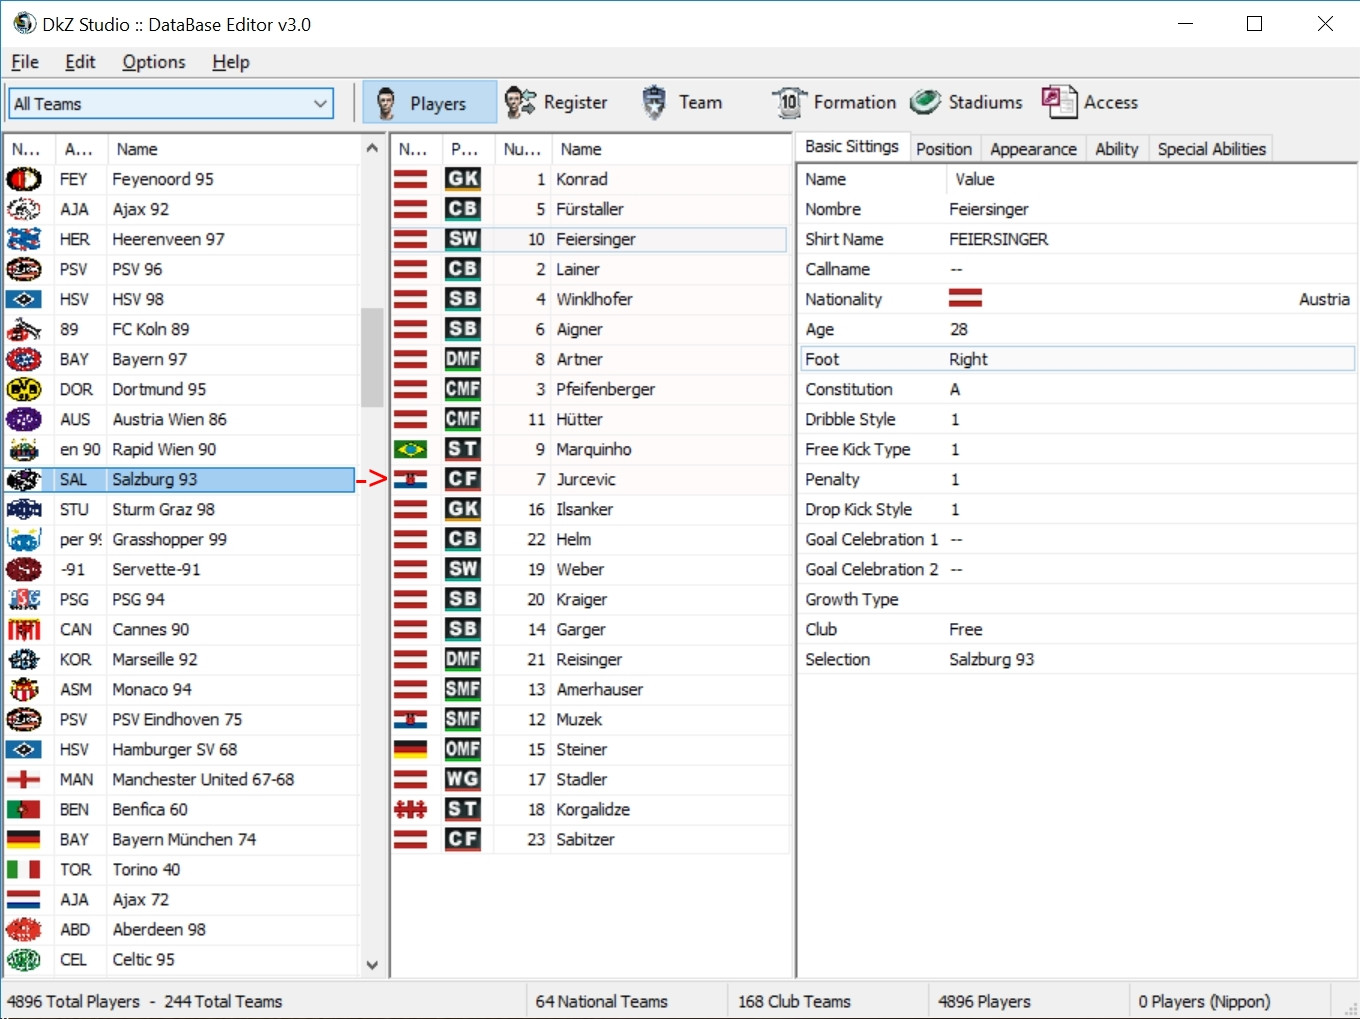The width and height of the screenshot is (1360, 1019).
Task: Open the Options menu
Action: pos(154,62)
